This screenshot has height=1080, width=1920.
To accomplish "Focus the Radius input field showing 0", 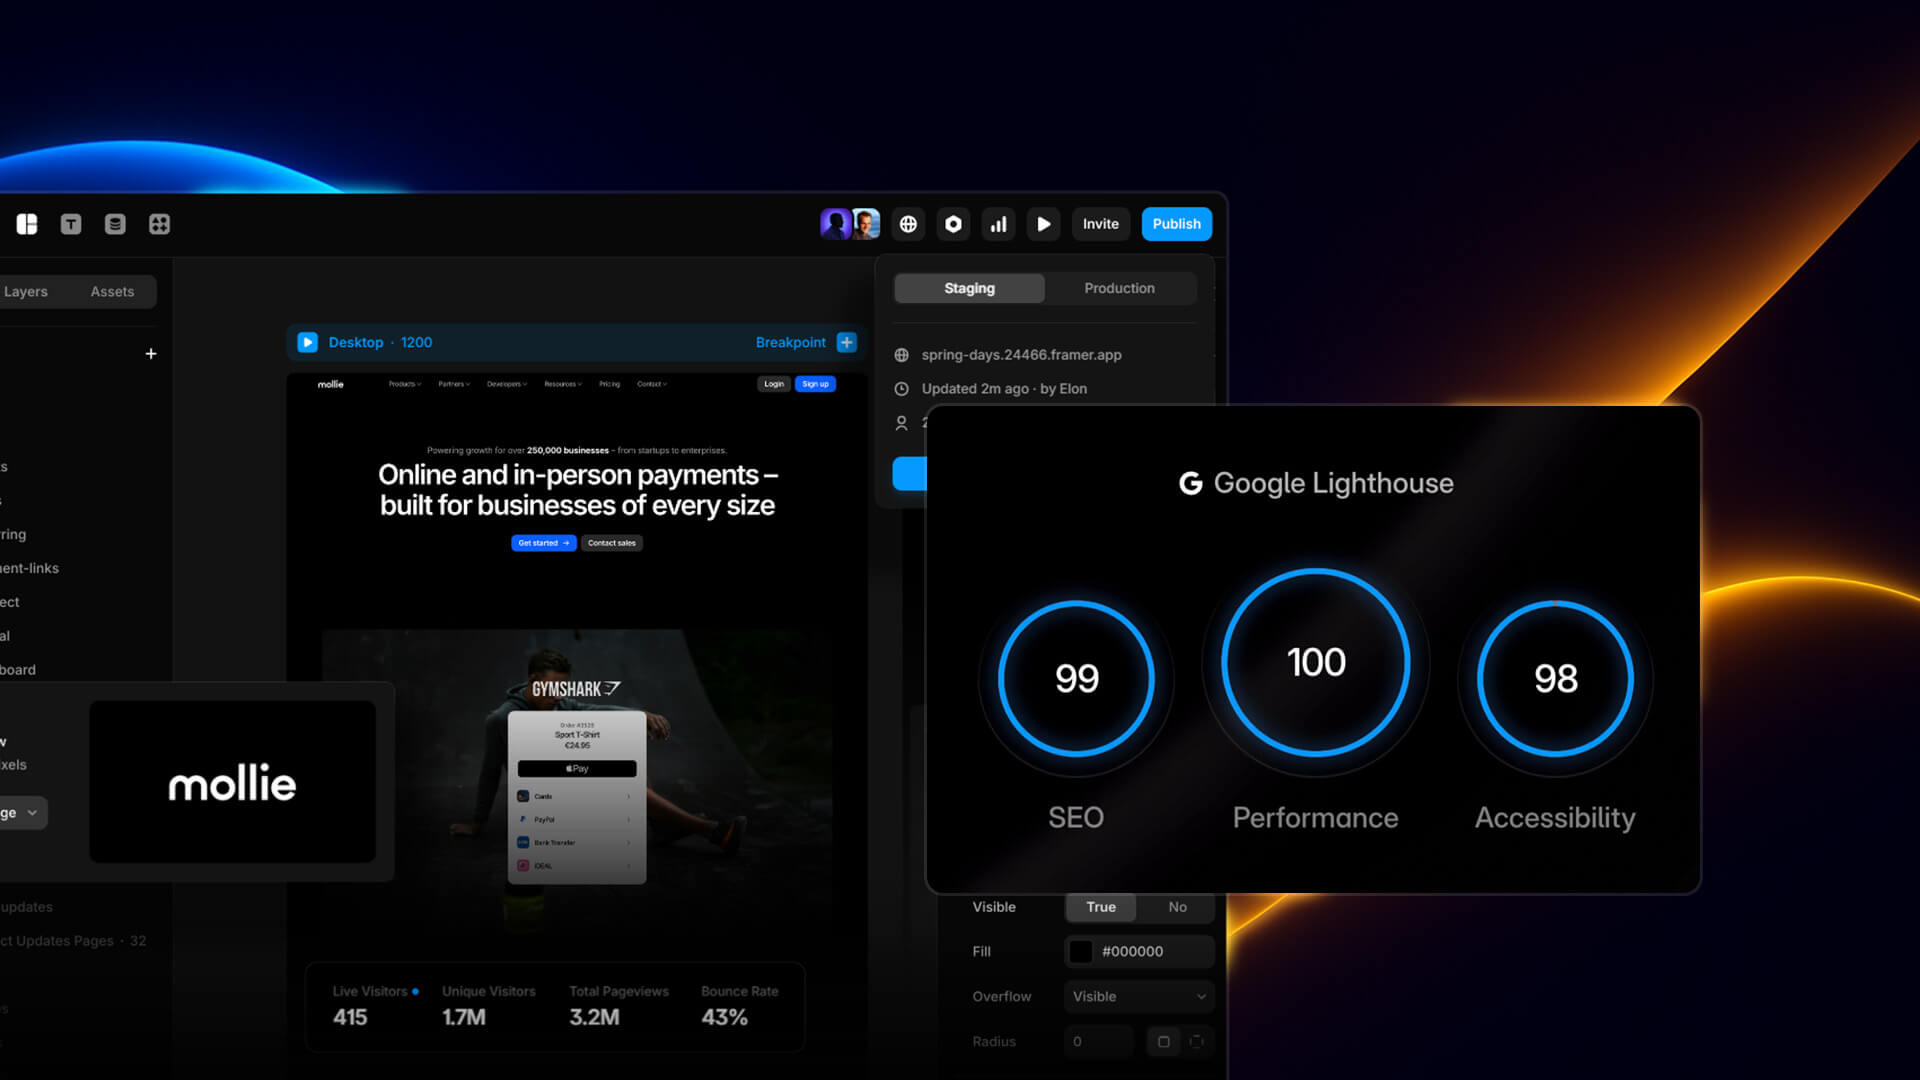I will pyautogui.click(x=1098, y=1041).
